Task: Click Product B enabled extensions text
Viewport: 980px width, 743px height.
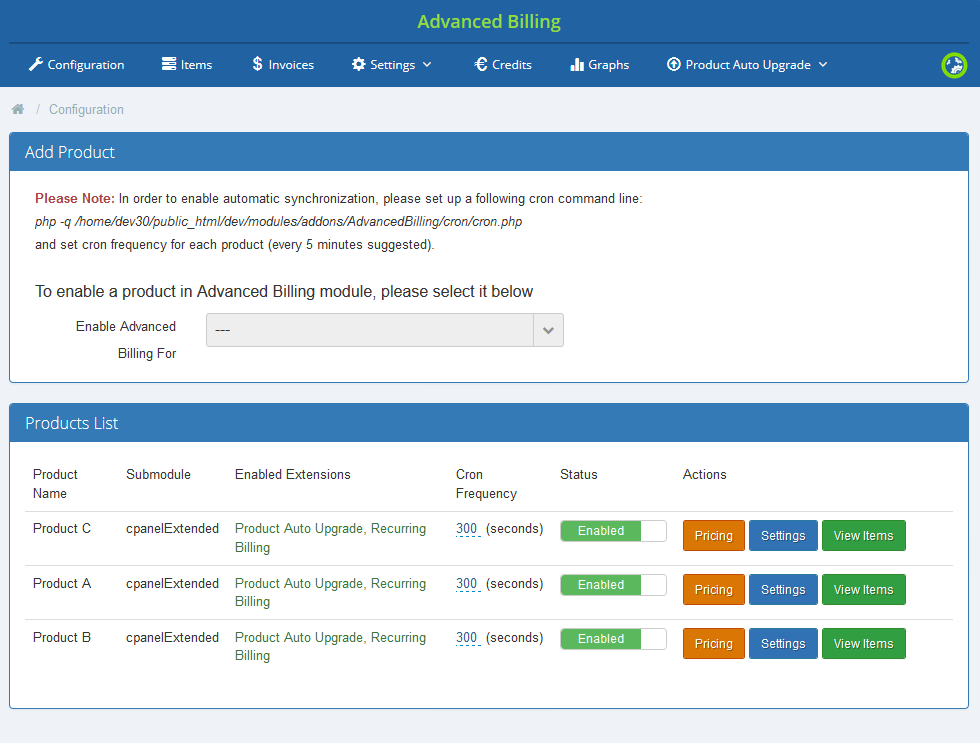Action: (330, 646)
